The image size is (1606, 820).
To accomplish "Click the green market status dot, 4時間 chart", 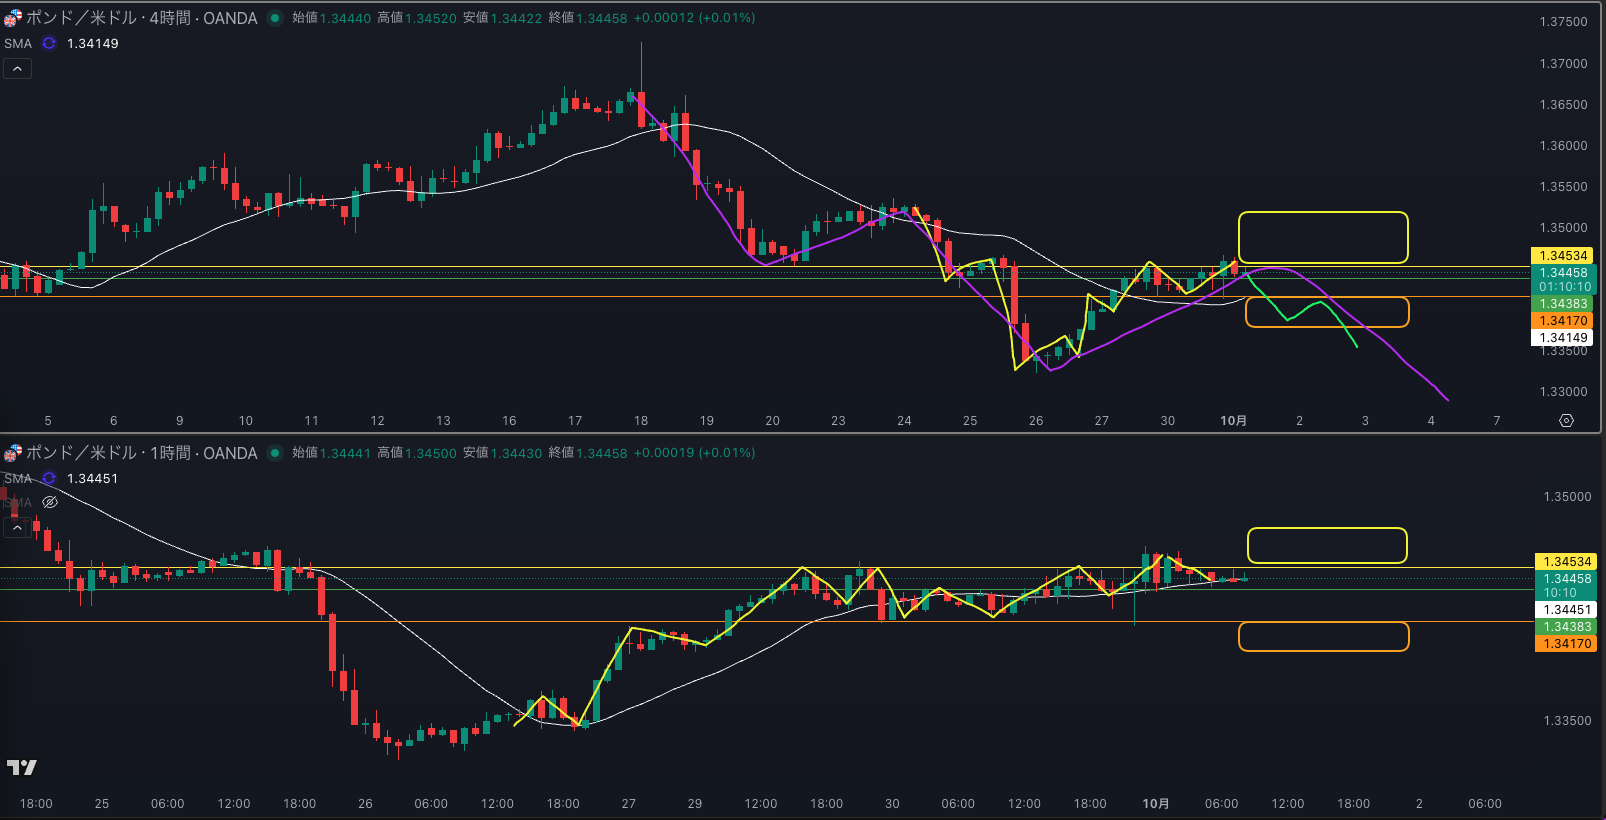I will pos(275,18).
